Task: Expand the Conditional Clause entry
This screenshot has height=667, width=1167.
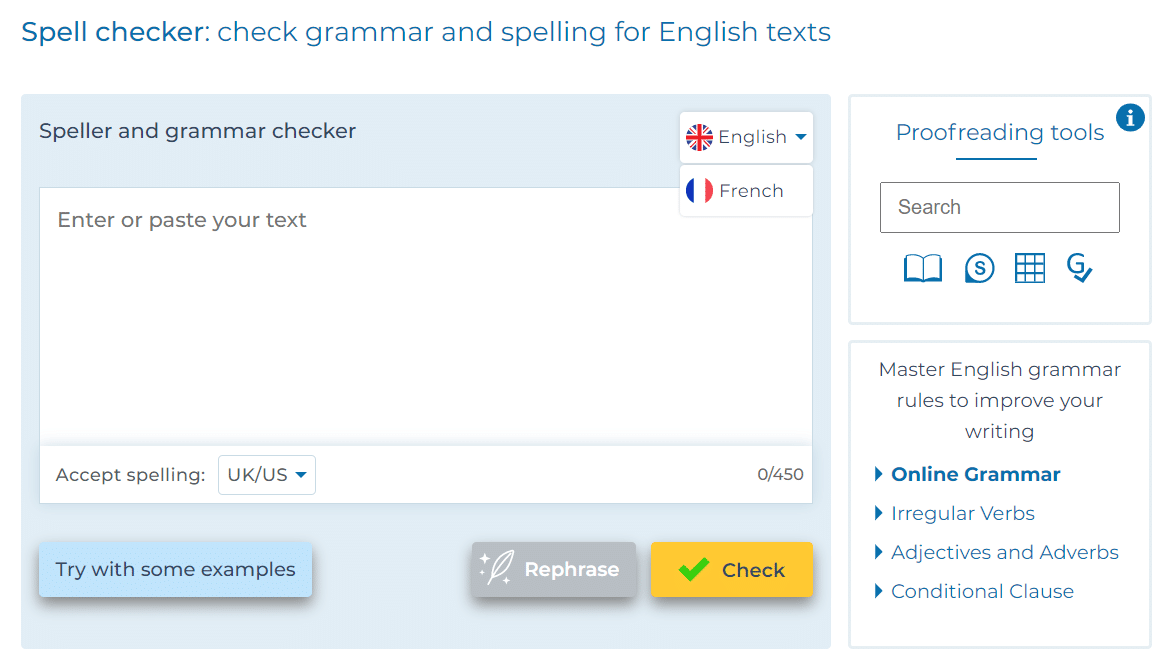Action: tap(981, 591)
